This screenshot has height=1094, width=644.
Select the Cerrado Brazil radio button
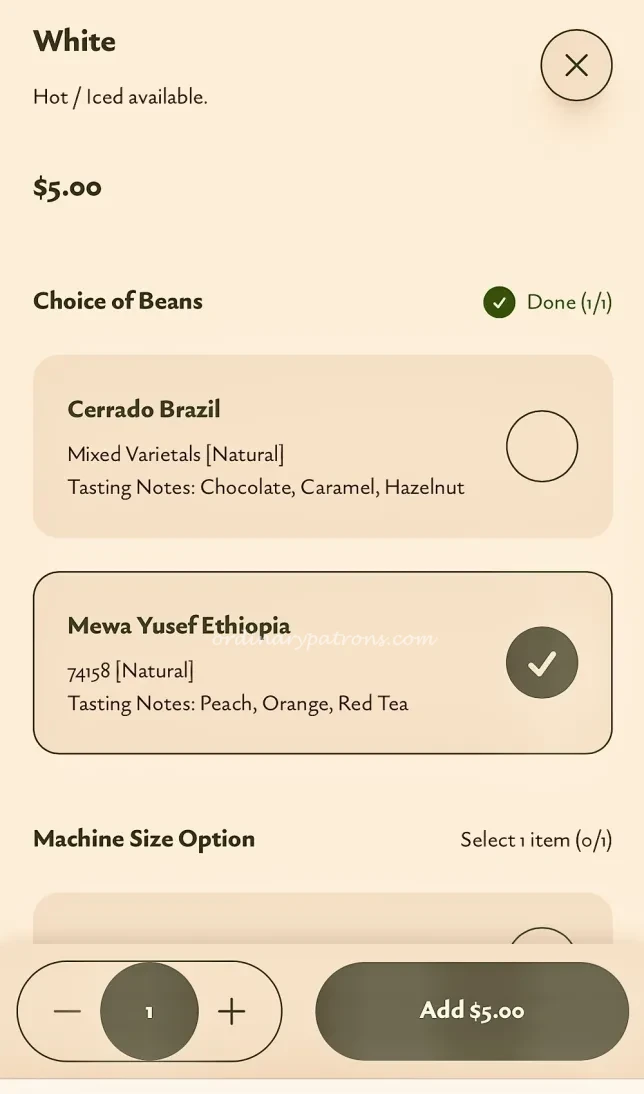tap(542, 446)
